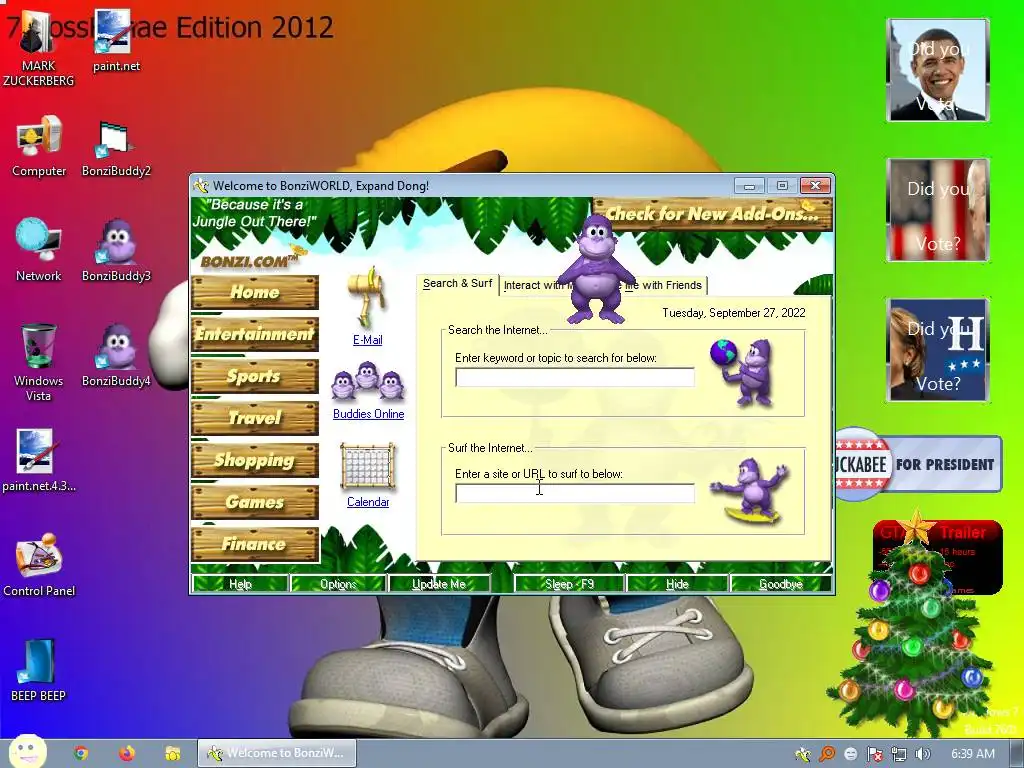The width and height of the screenshot is (1024, 768).
Task: Select the BonziBuddy2 desktop shortcut
Action: click(116, 149)
